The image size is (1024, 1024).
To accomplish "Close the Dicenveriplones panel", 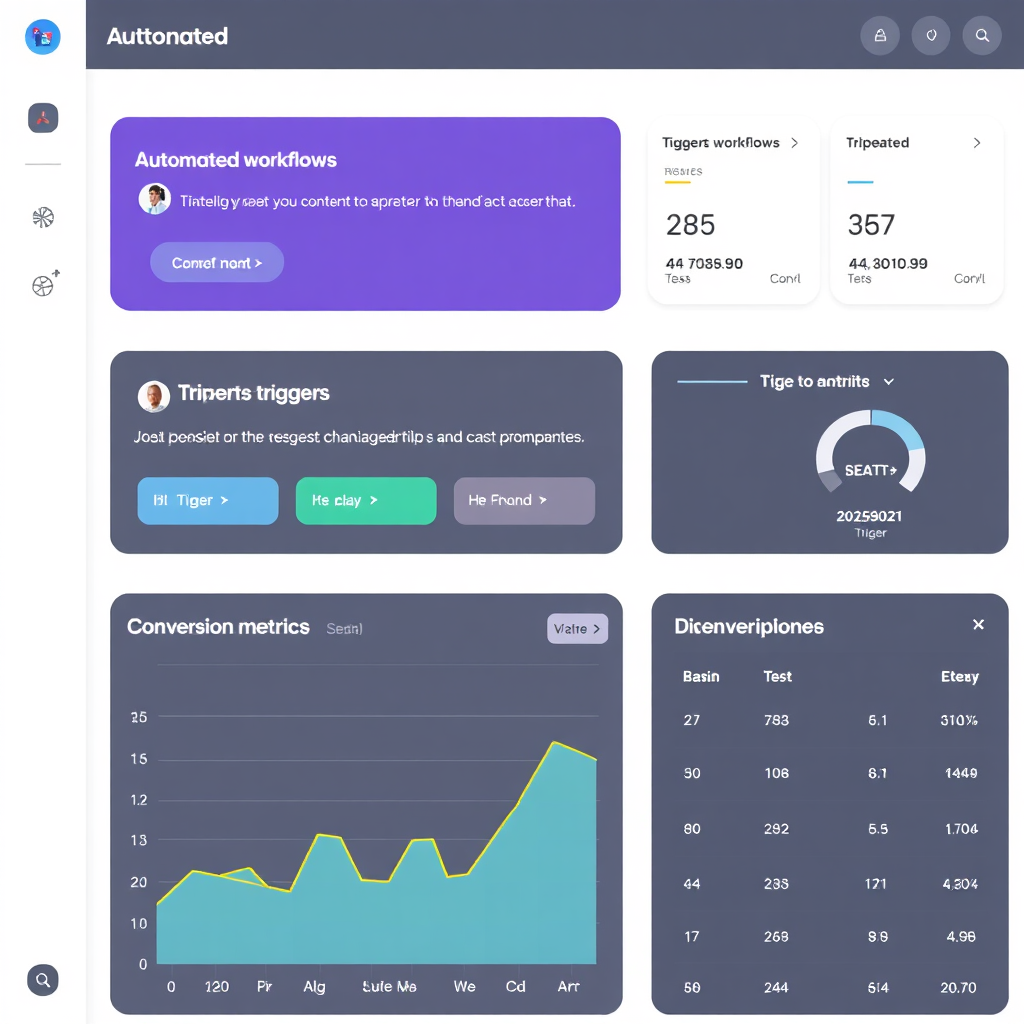I will 978,625.
